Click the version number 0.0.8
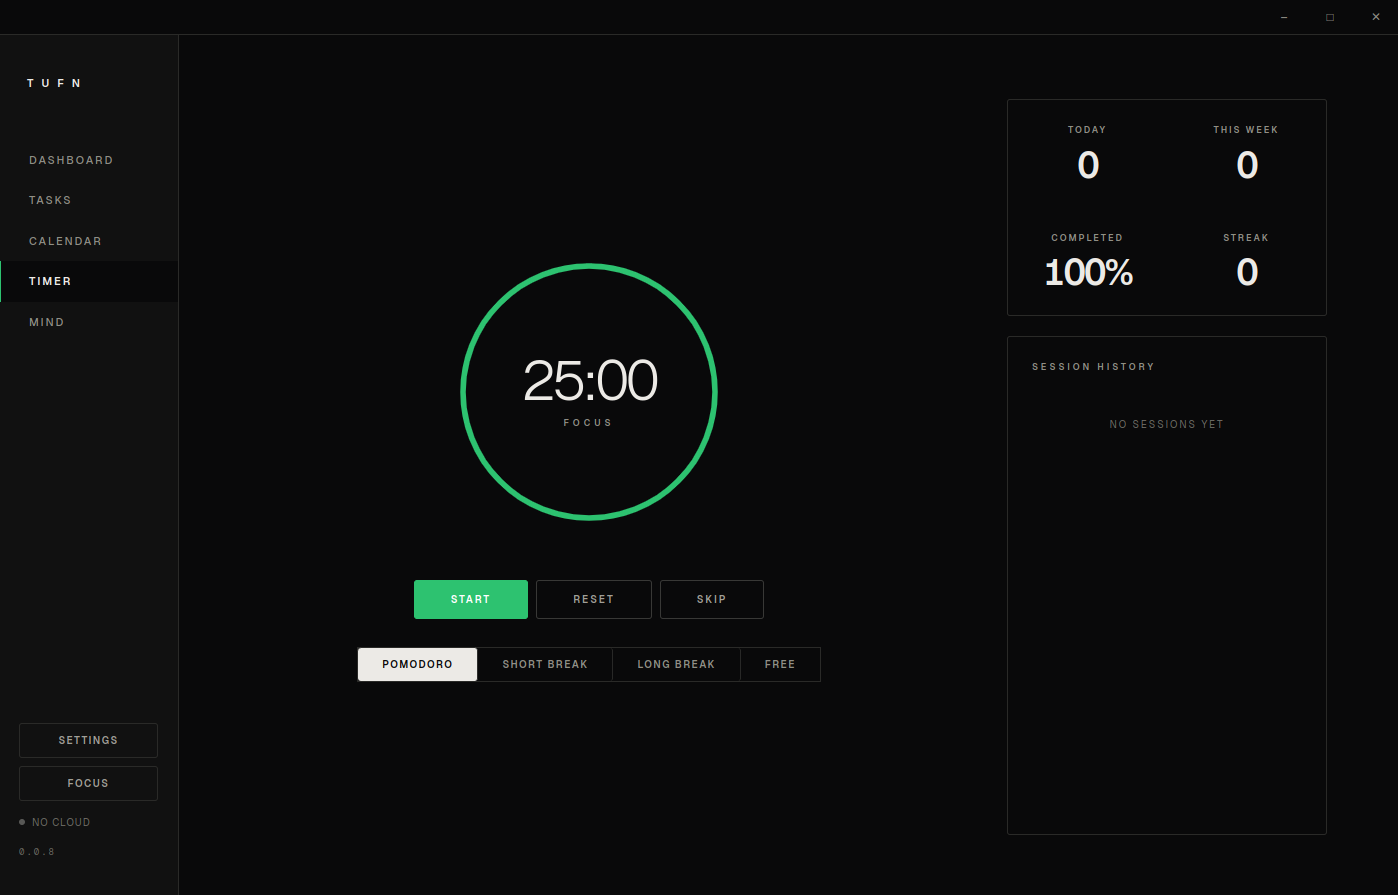Viewport: 1398px width, 895px height. [37, 851]
